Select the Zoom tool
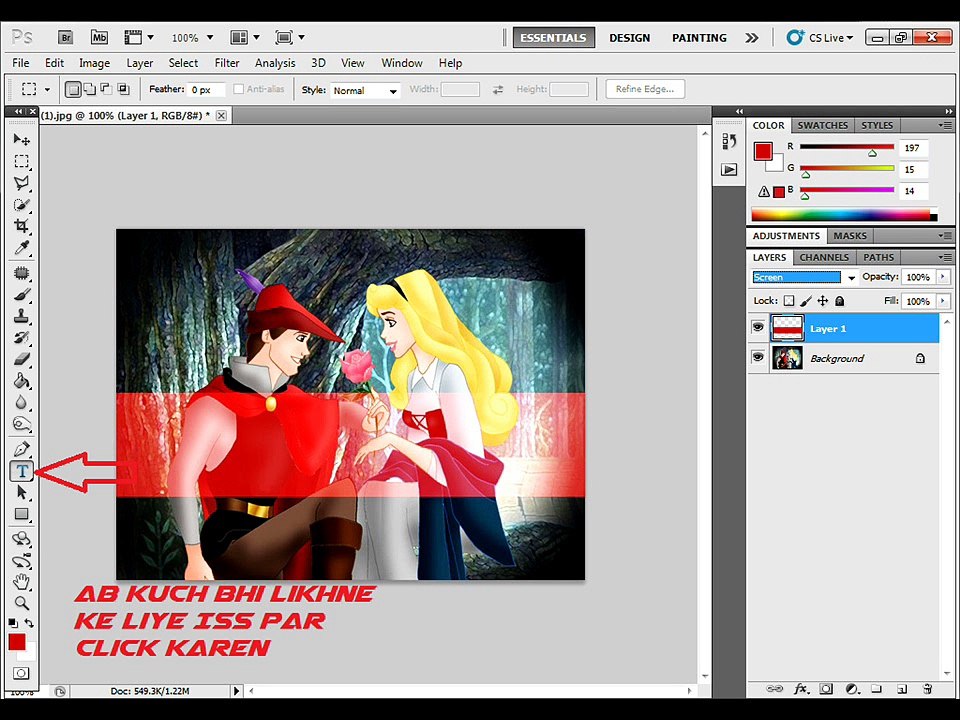The image size is (960, 720). coord(21,603)
